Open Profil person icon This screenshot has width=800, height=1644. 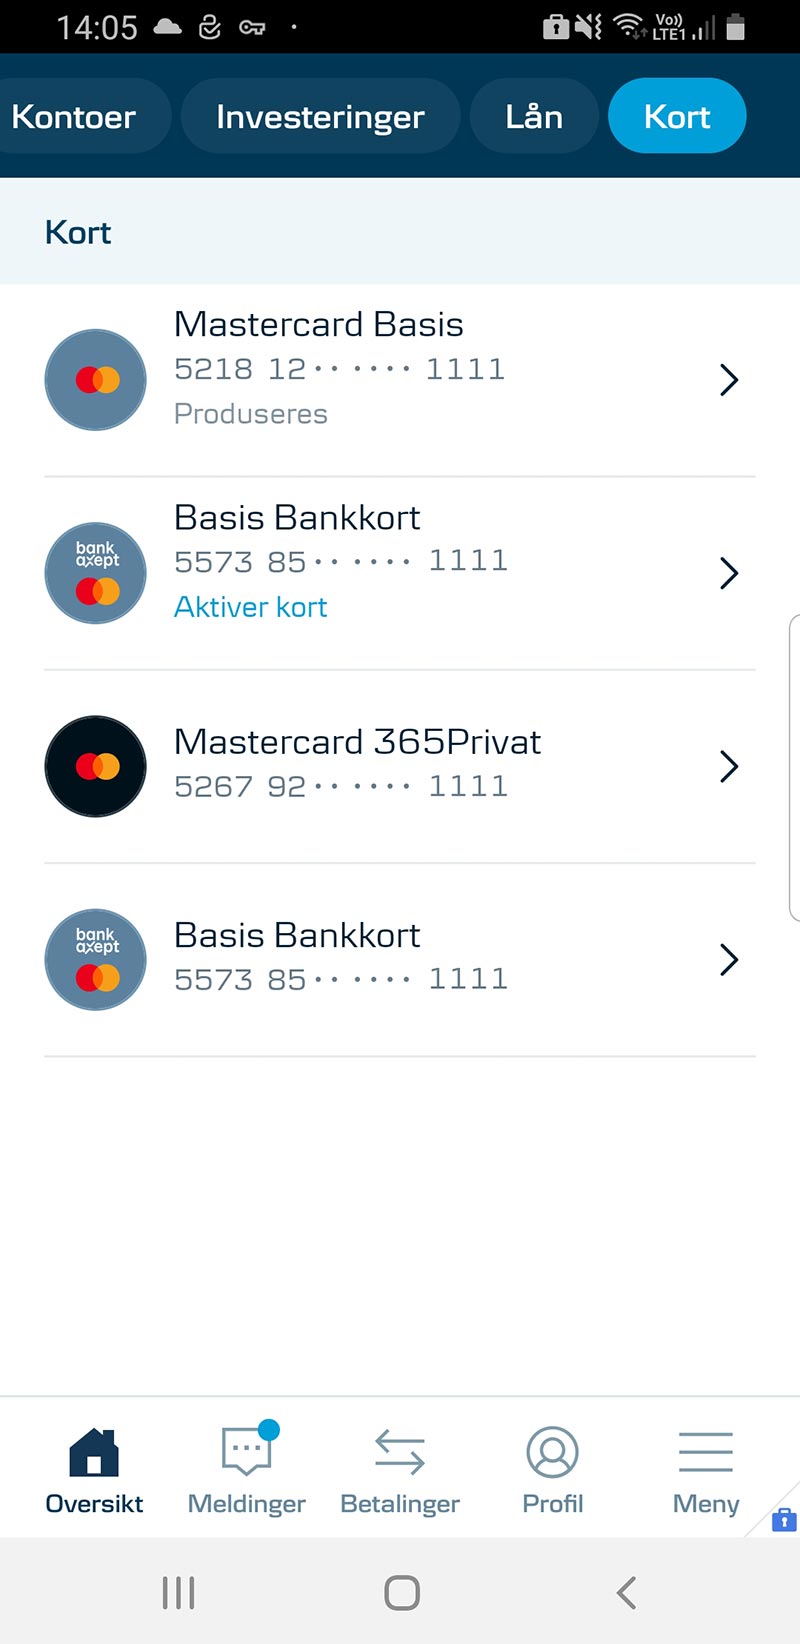(552, 1453)
